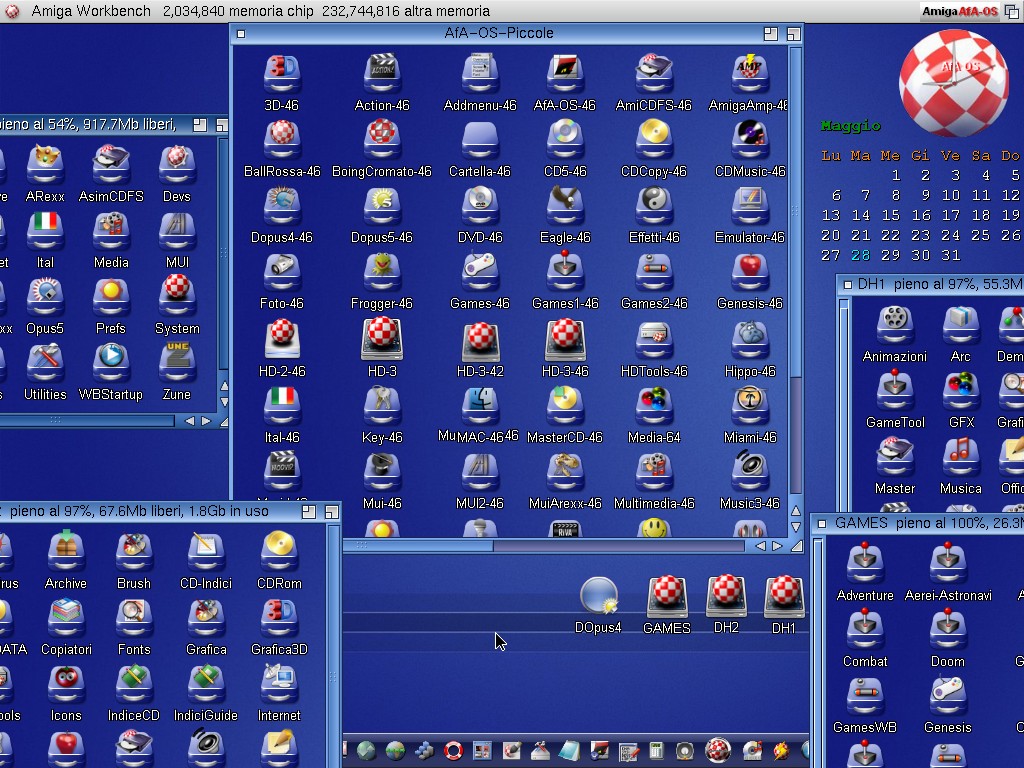Toggle depth gadget of AfA-OS-Piccole window
Screen dimensions: 1024x768
(793, 33)
